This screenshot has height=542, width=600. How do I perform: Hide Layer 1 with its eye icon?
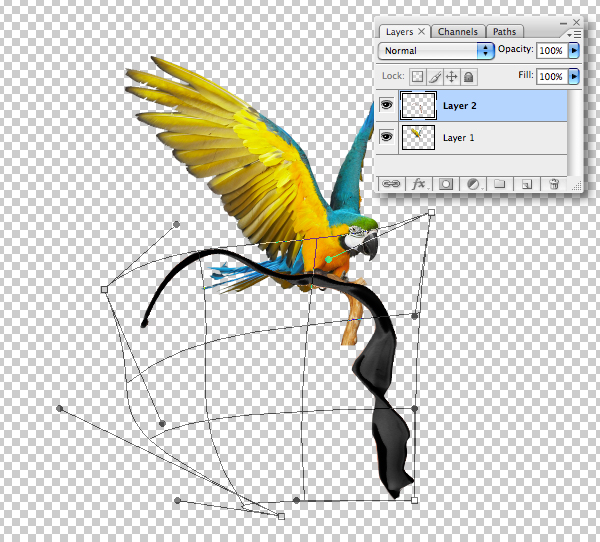click(x=387, y=137)
